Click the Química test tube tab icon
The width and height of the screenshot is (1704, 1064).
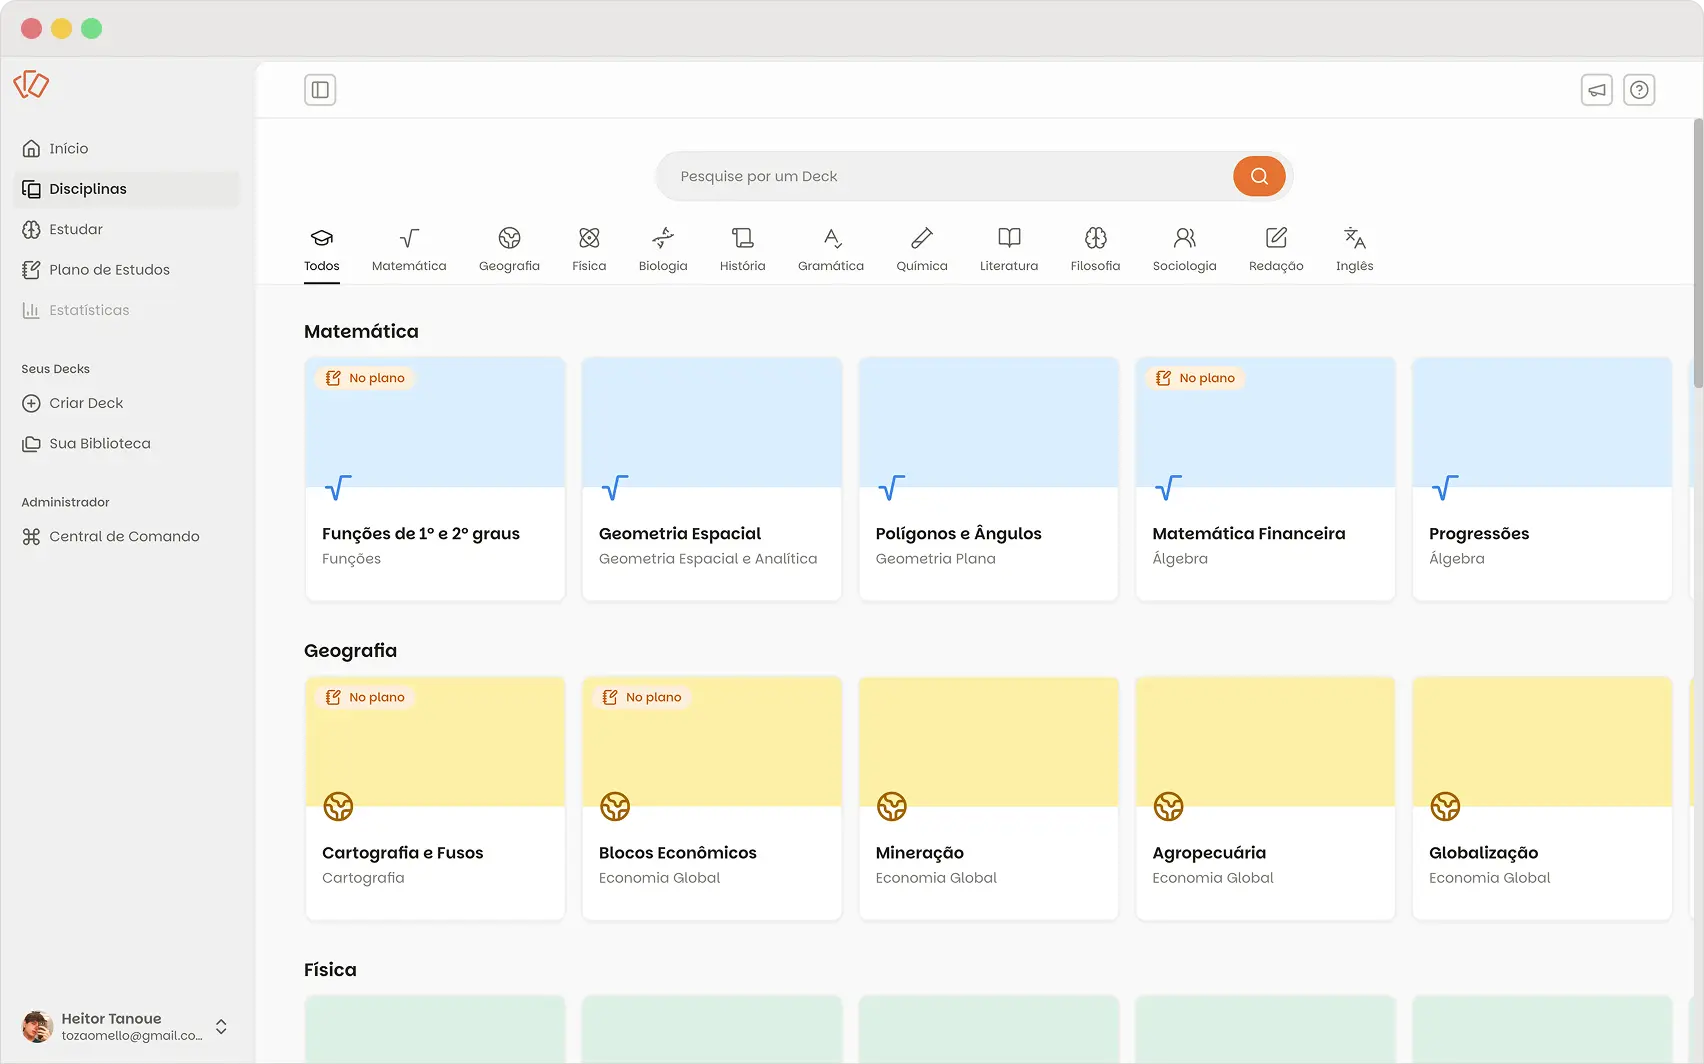[922, 238]
